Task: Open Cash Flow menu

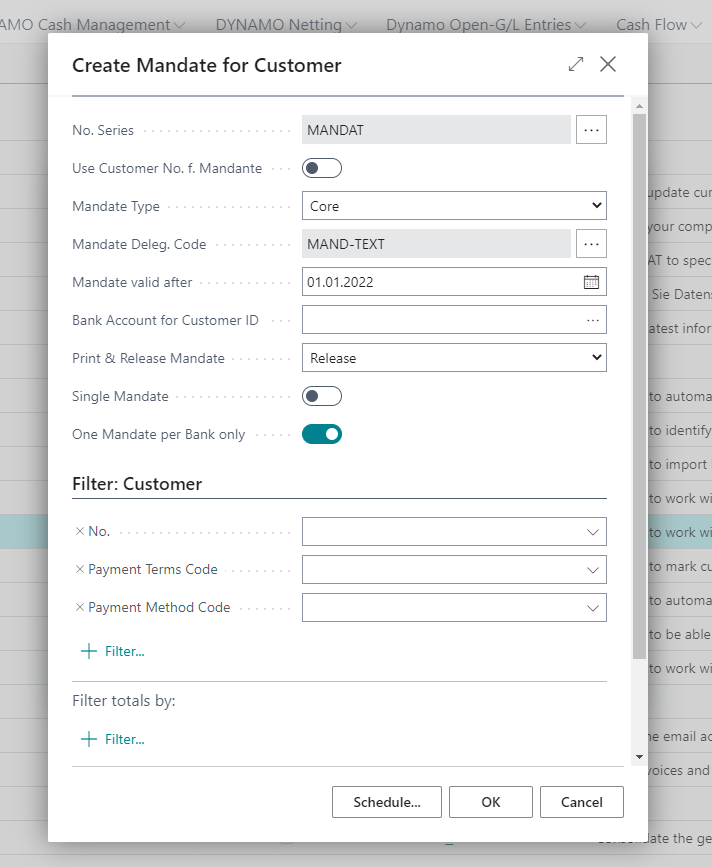Action: [659, 25]
